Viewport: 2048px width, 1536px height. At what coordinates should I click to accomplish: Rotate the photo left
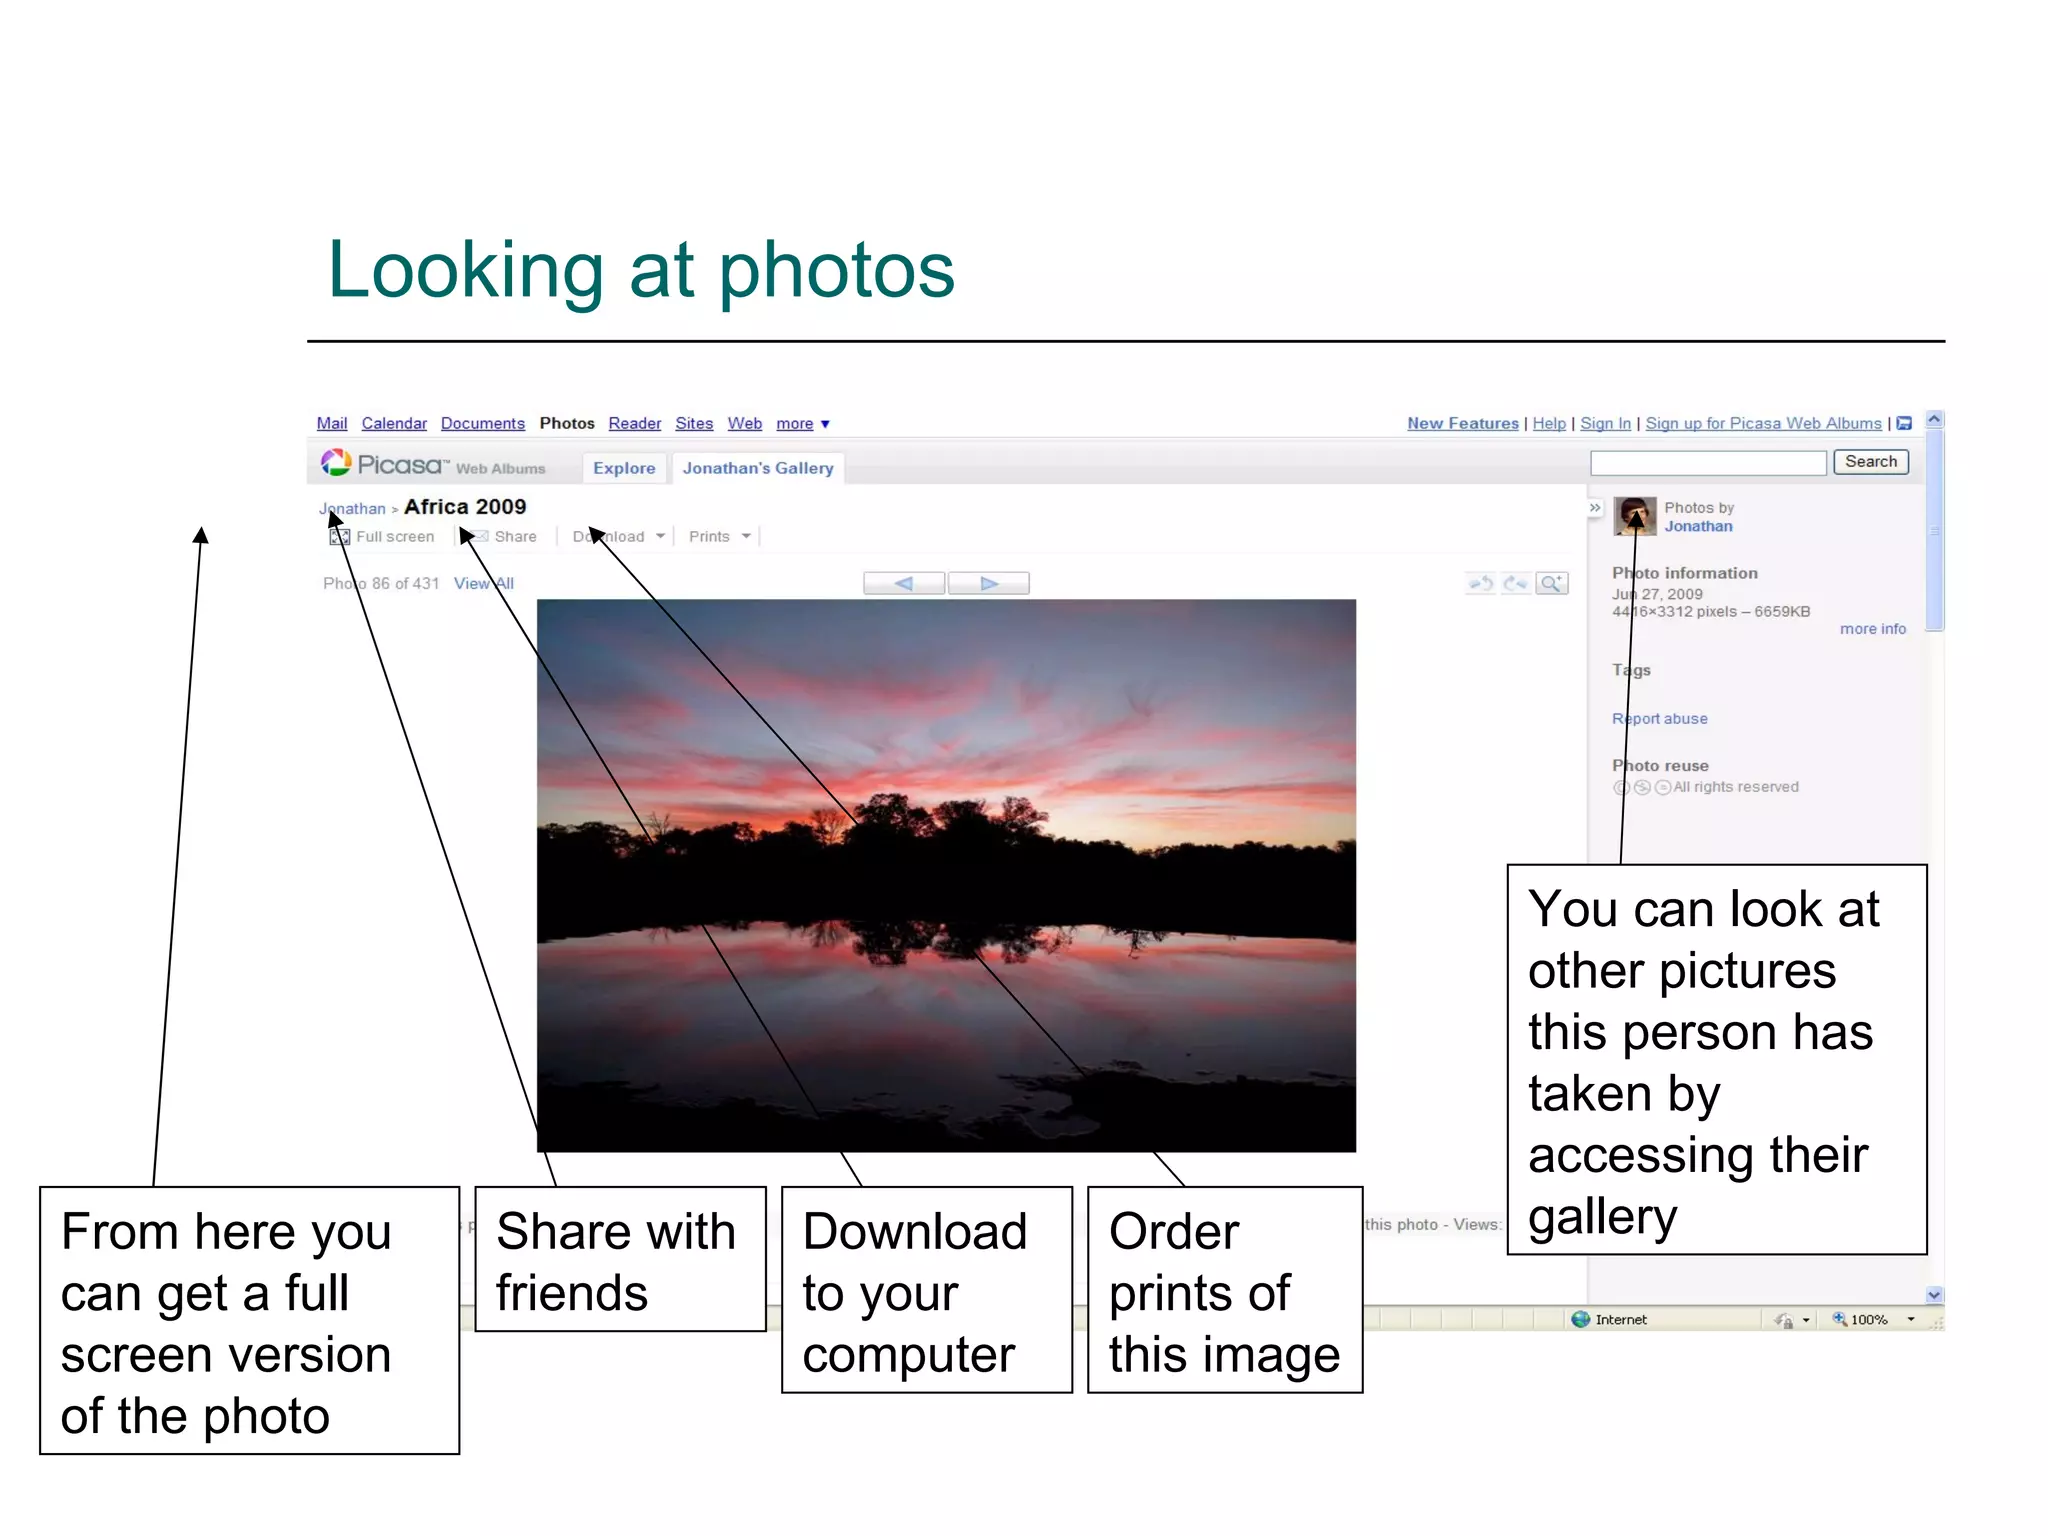coord(1481,583)
